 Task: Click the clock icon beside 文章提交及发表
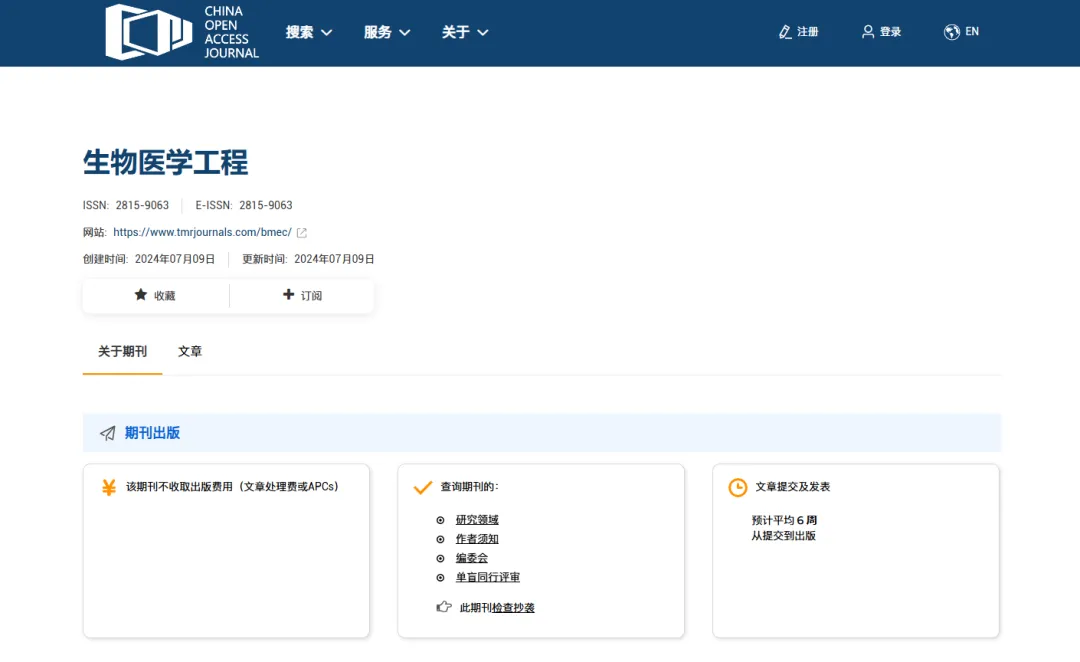coord(738,488)
